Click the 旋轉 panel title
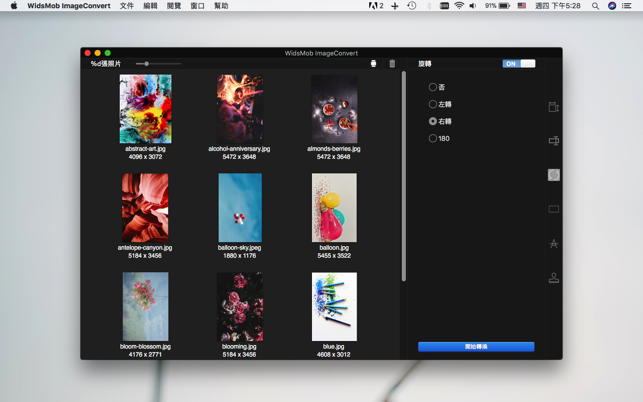Screen dimensions: 643x402 tap(425, 64)
